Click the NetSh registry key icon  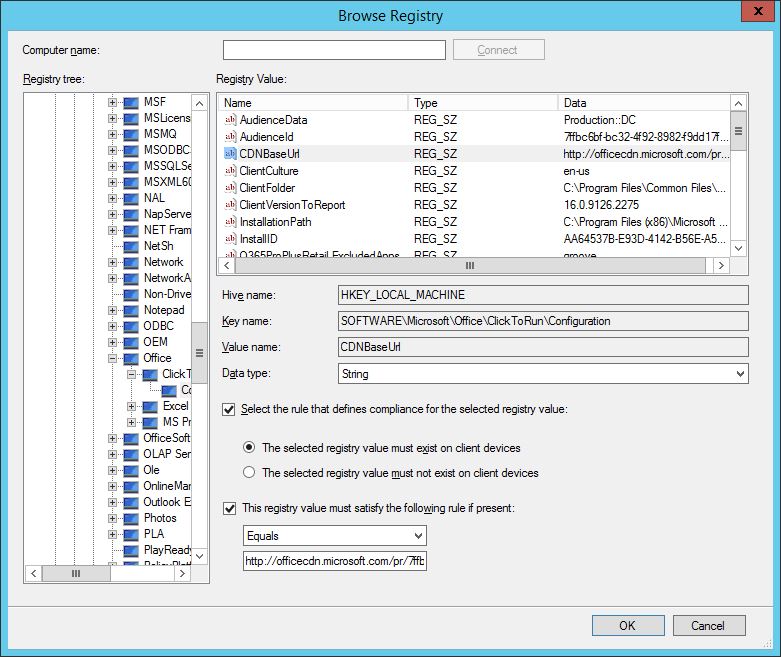coord(131,247)
